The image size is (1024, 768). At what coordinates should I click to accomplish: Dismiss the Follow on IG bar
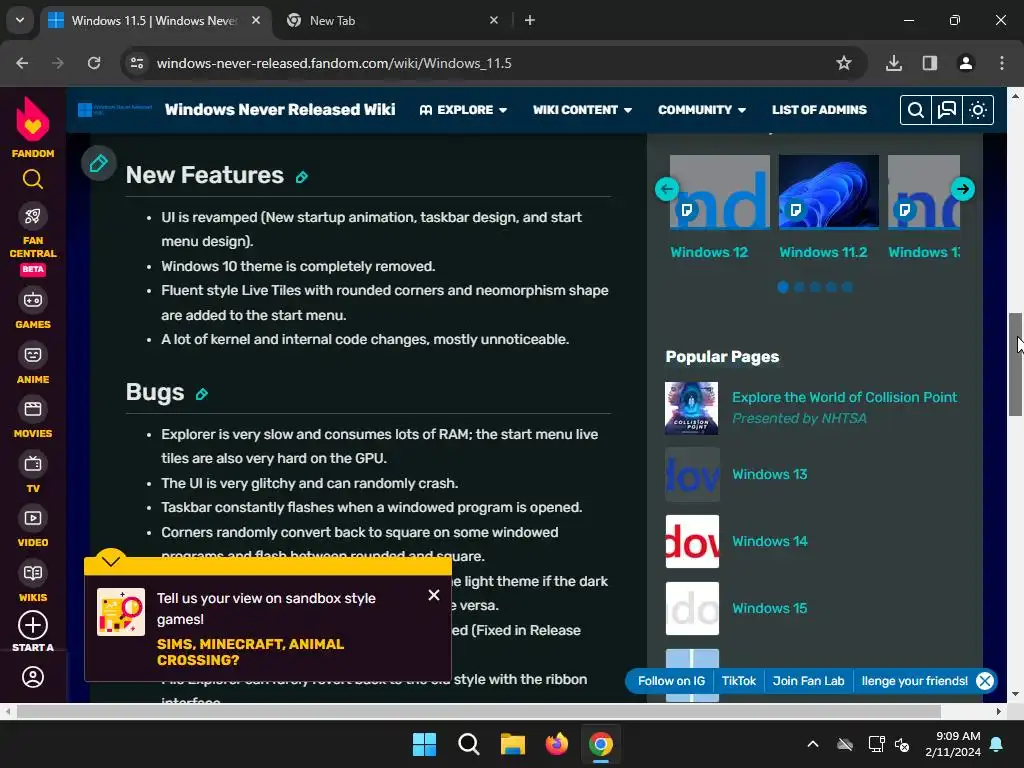pyautogui.click(x=985, y=681)
